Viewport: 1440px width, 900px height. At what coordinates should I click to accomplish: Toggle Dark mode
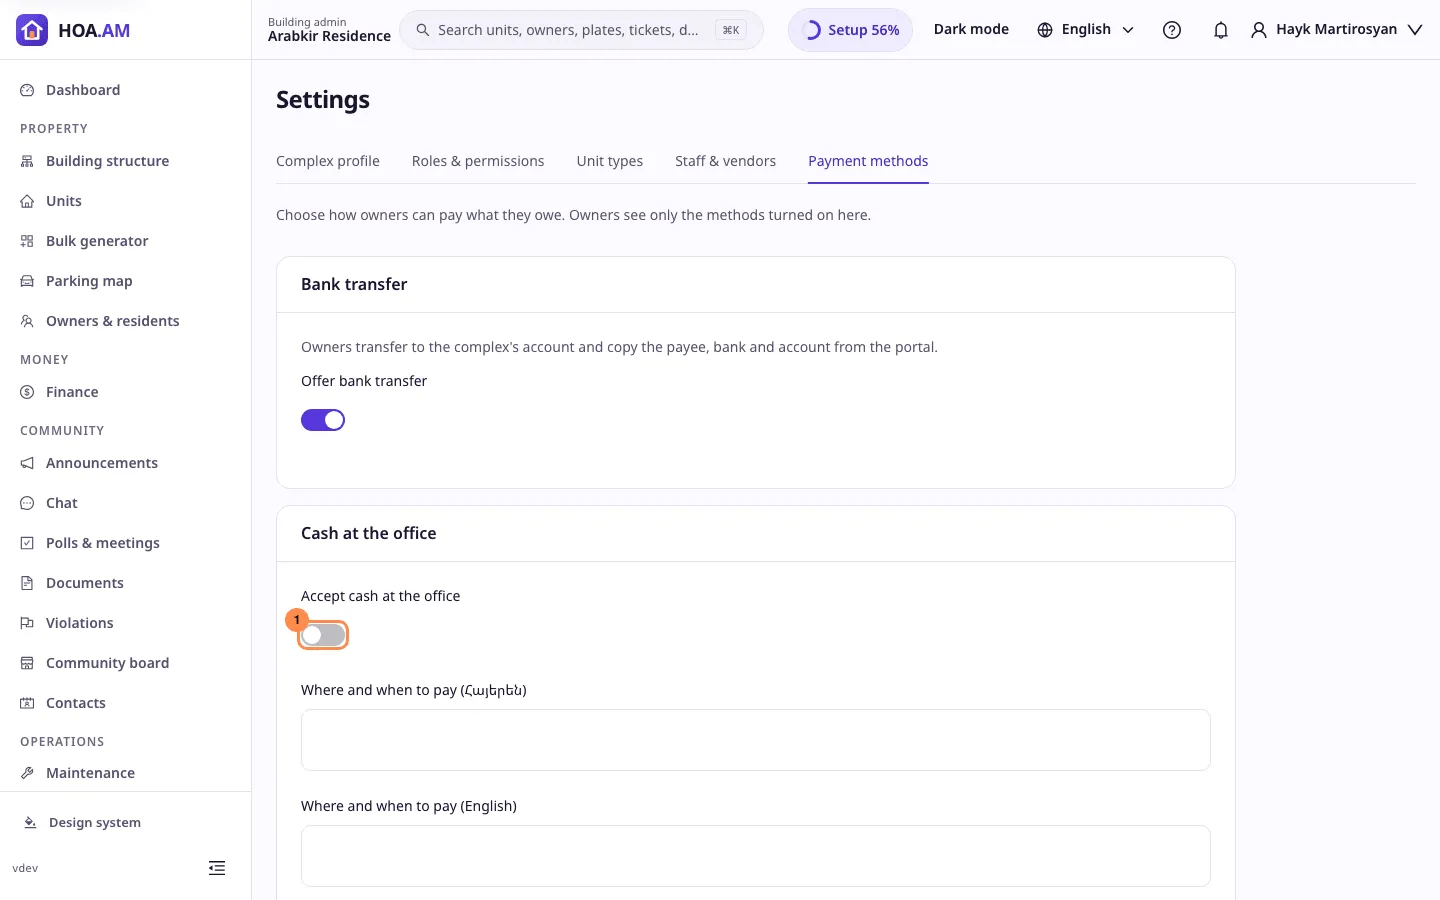click(x=971, y=30)
